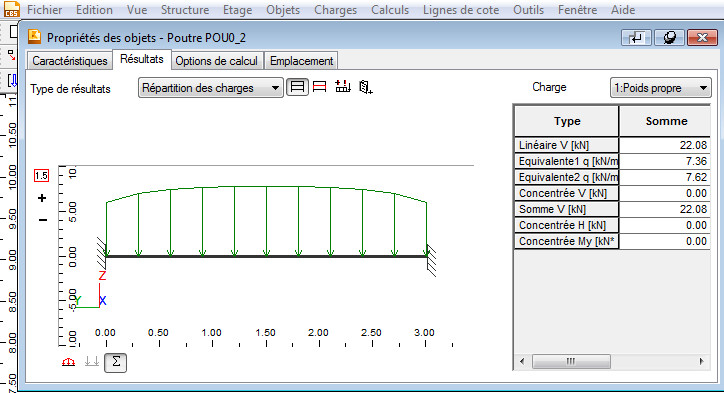Click the red 1.5 scale box
The height and width of the screenshot is (393, 724).
point(41,175)
